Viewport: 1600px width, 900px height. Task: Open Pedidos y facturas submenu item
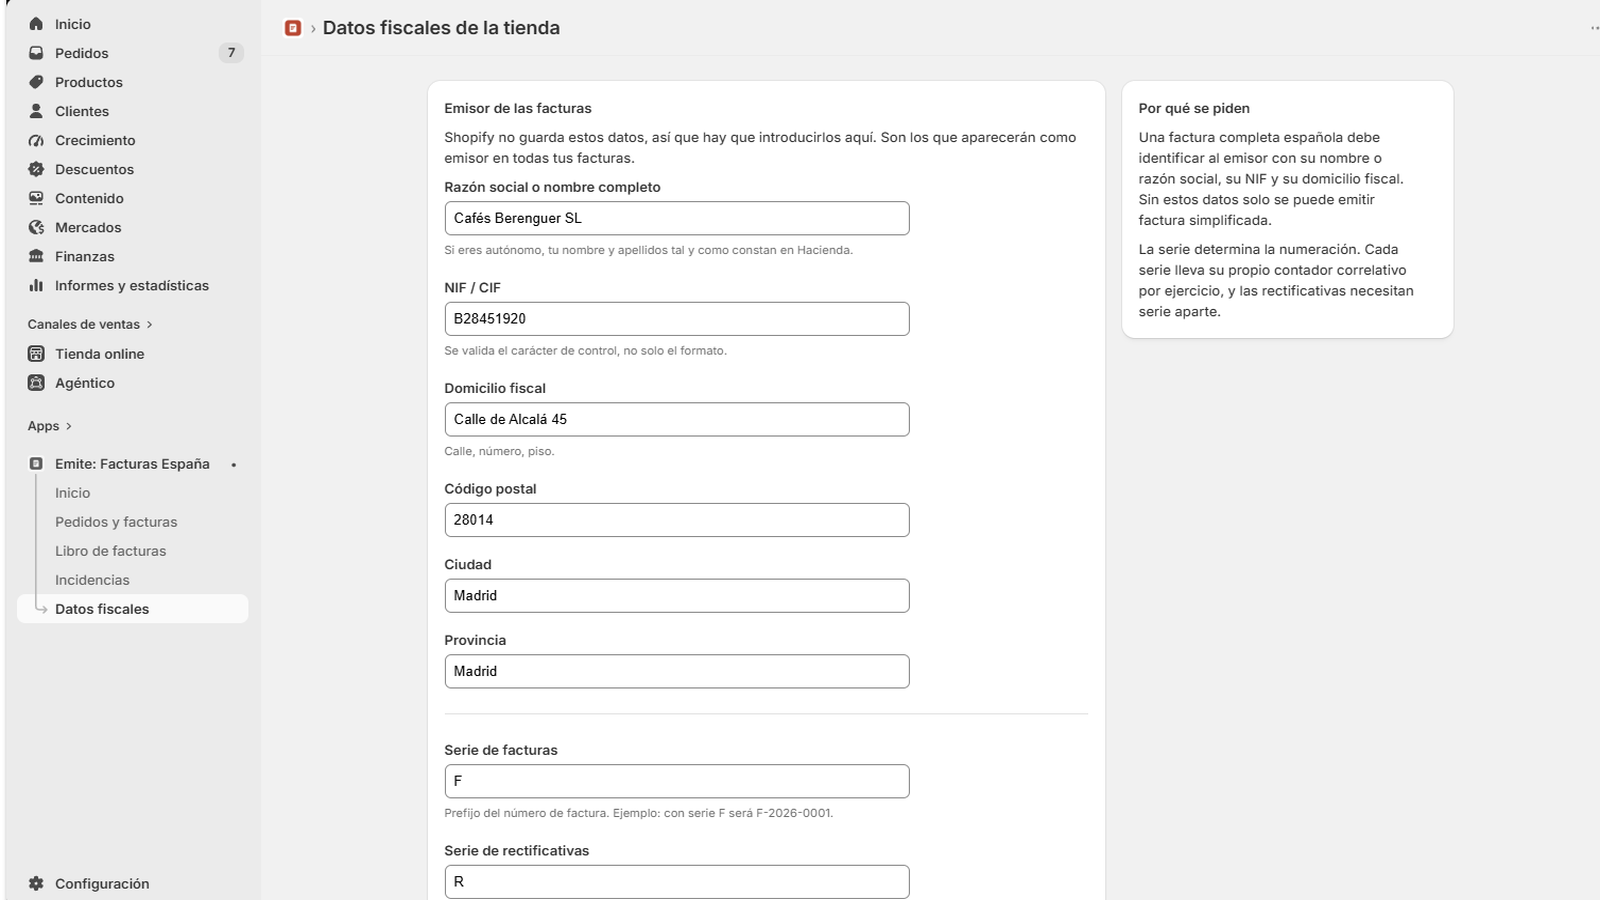tap(116, 522)
